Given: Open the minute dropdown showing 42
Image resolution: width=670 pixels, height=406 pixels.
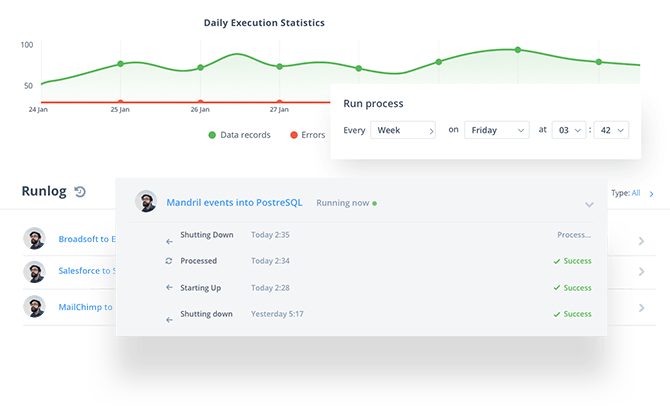Looking at the screenshot, I should pyautogui.click(x=611, y=130).
